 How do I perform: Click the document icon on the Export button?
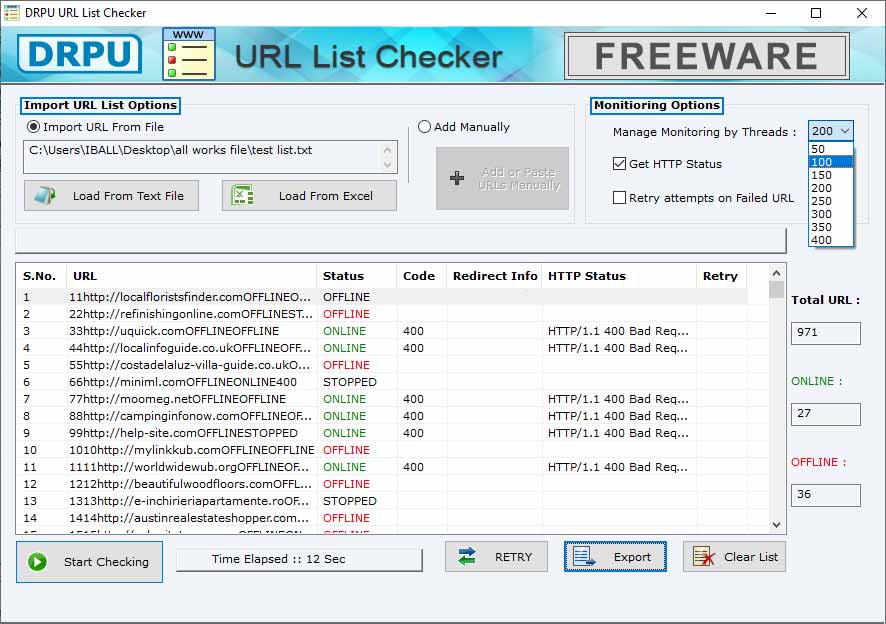coord(584,557)
